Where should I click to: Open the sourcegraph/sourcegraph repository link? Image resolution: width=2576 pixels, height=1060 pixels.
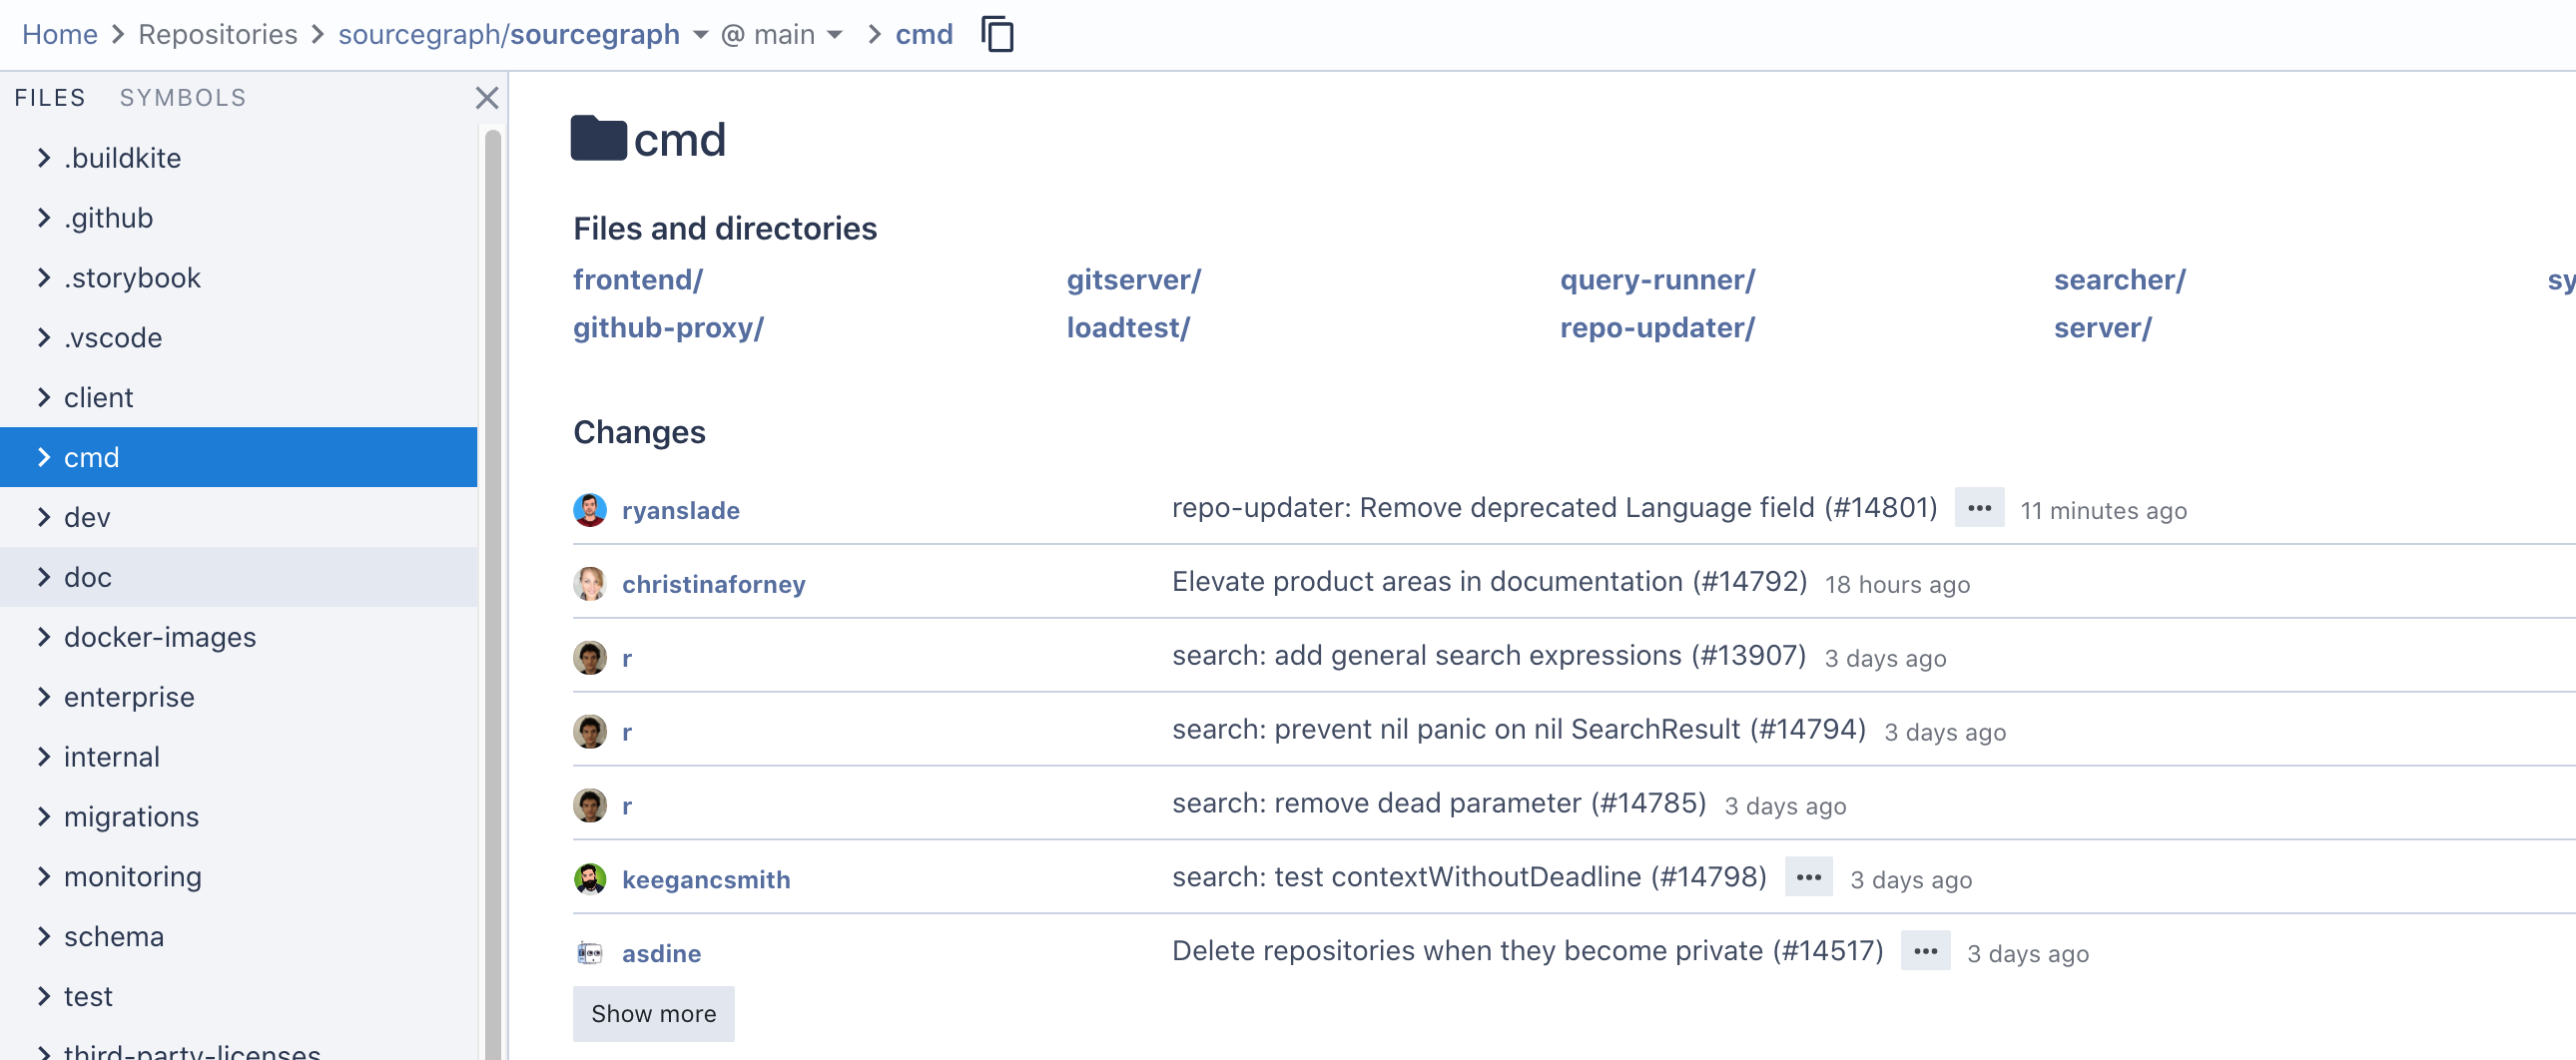click(509, 35)
